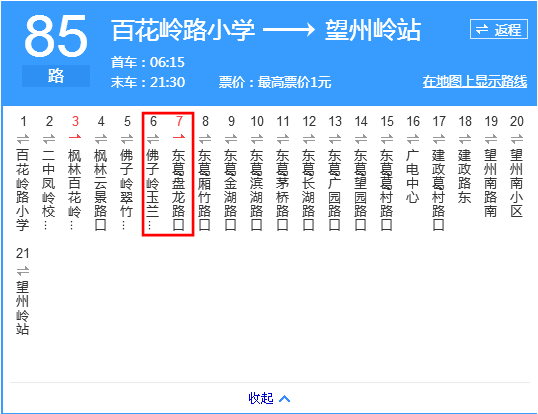Click transfer arrows icon under stop 19
538x414 pixels.
point(491,139)
